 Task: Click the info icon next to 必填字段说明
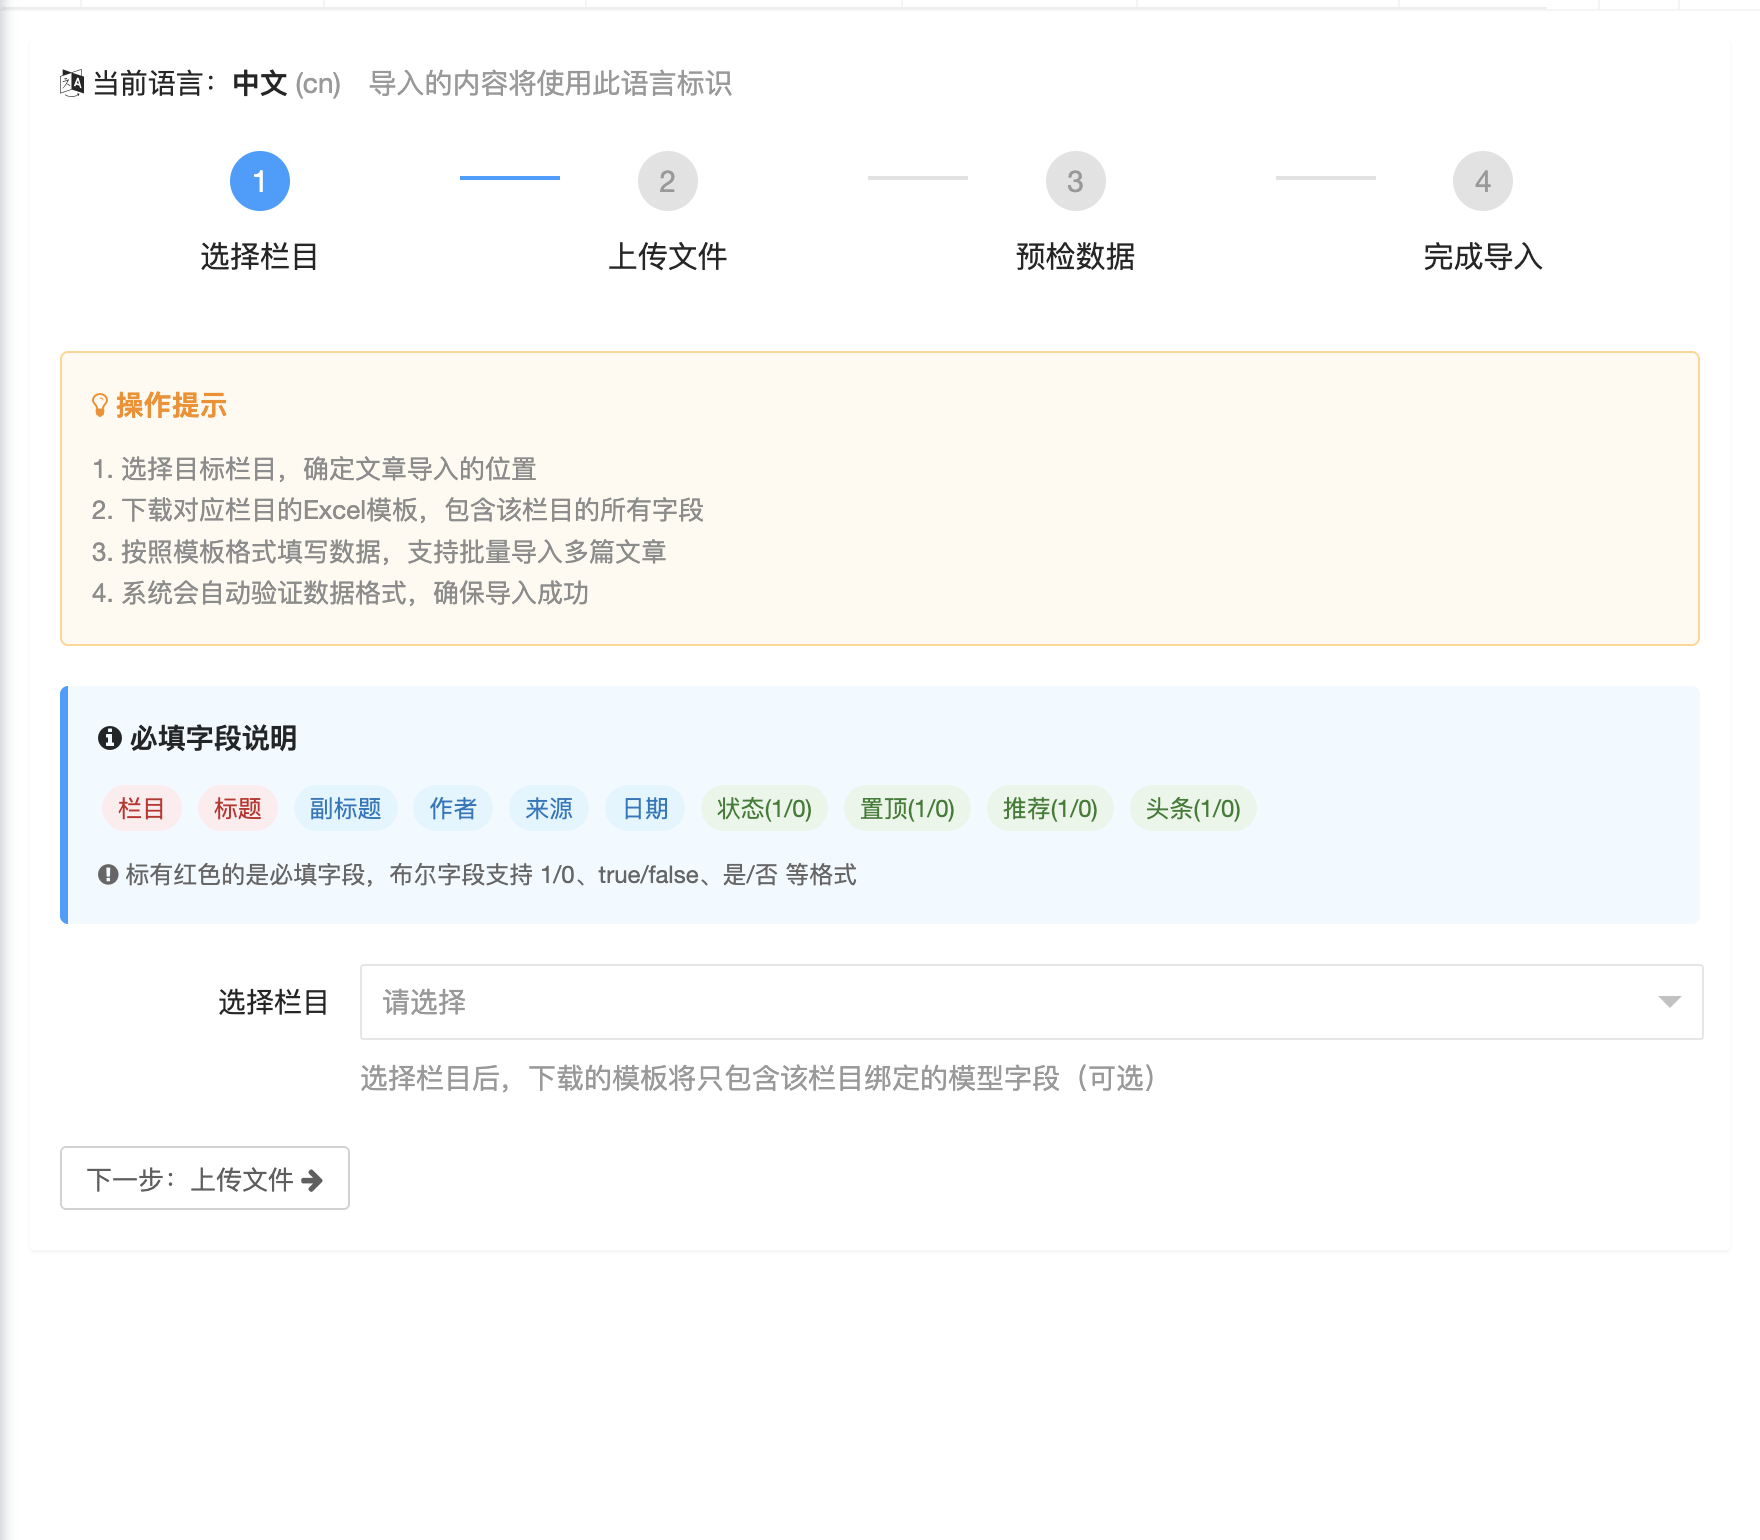tap(109, 739)
